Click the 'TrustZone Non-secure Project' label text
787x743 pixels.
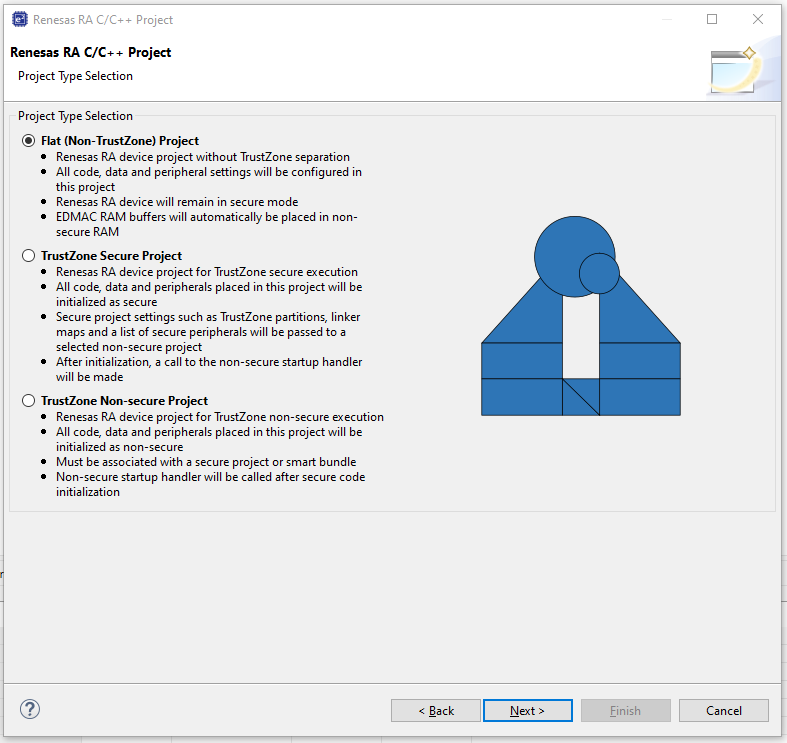pyautogui.click(x=124, y=401)
